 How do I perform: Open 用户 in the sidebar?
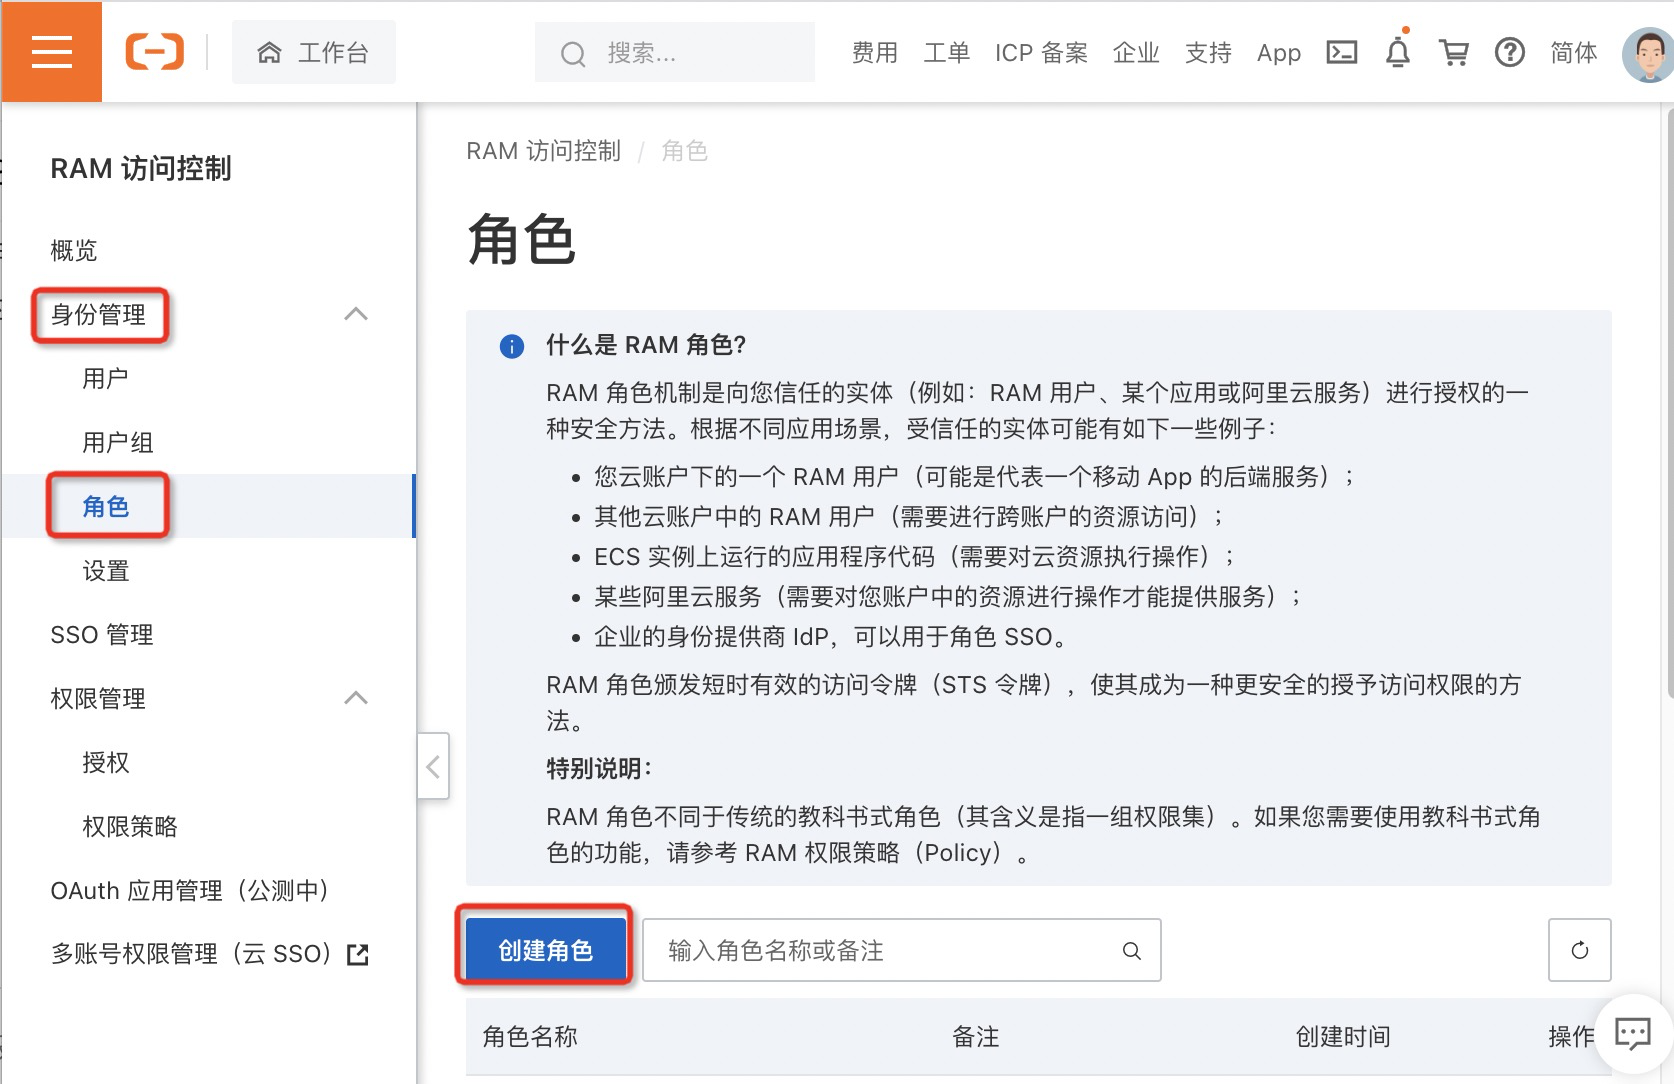click(x=106, y=379)
